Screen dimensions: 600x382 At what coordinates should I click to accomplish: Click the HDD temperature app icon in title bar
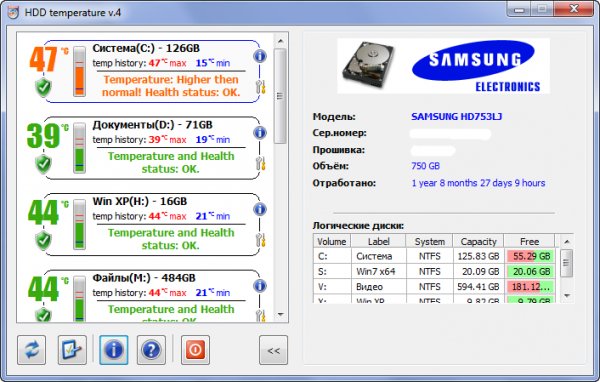click(x=13, y=12)
